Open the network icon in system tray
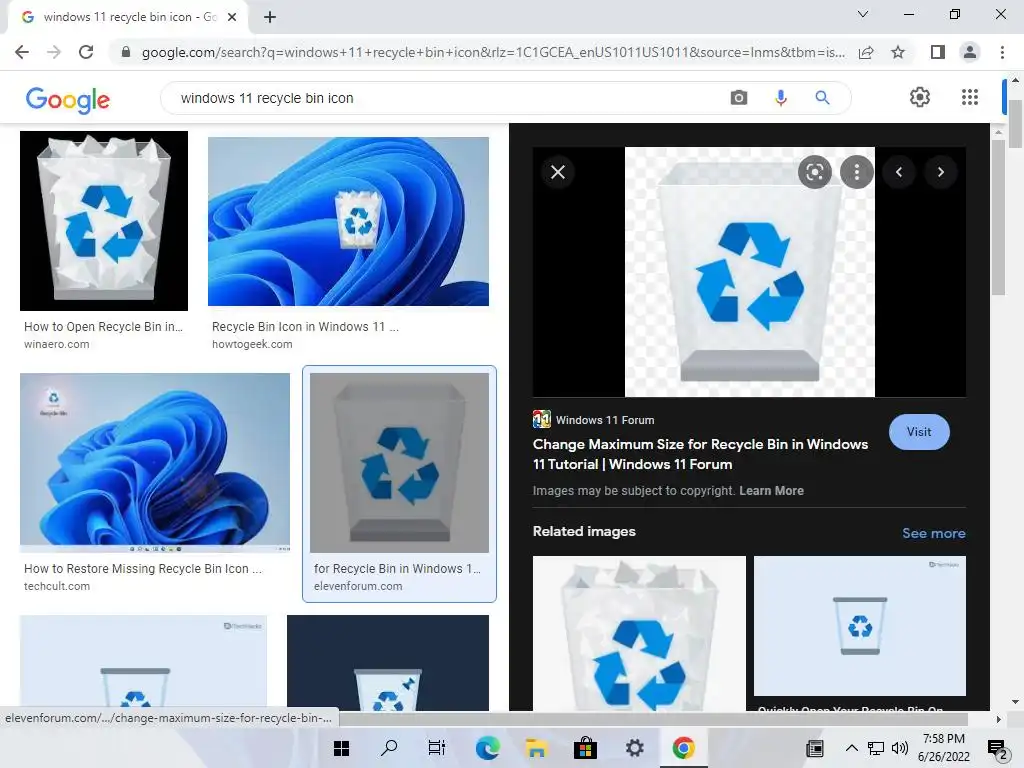This screenshot has width=1024, height=768. pyautogui.click(x=876, y=748)
